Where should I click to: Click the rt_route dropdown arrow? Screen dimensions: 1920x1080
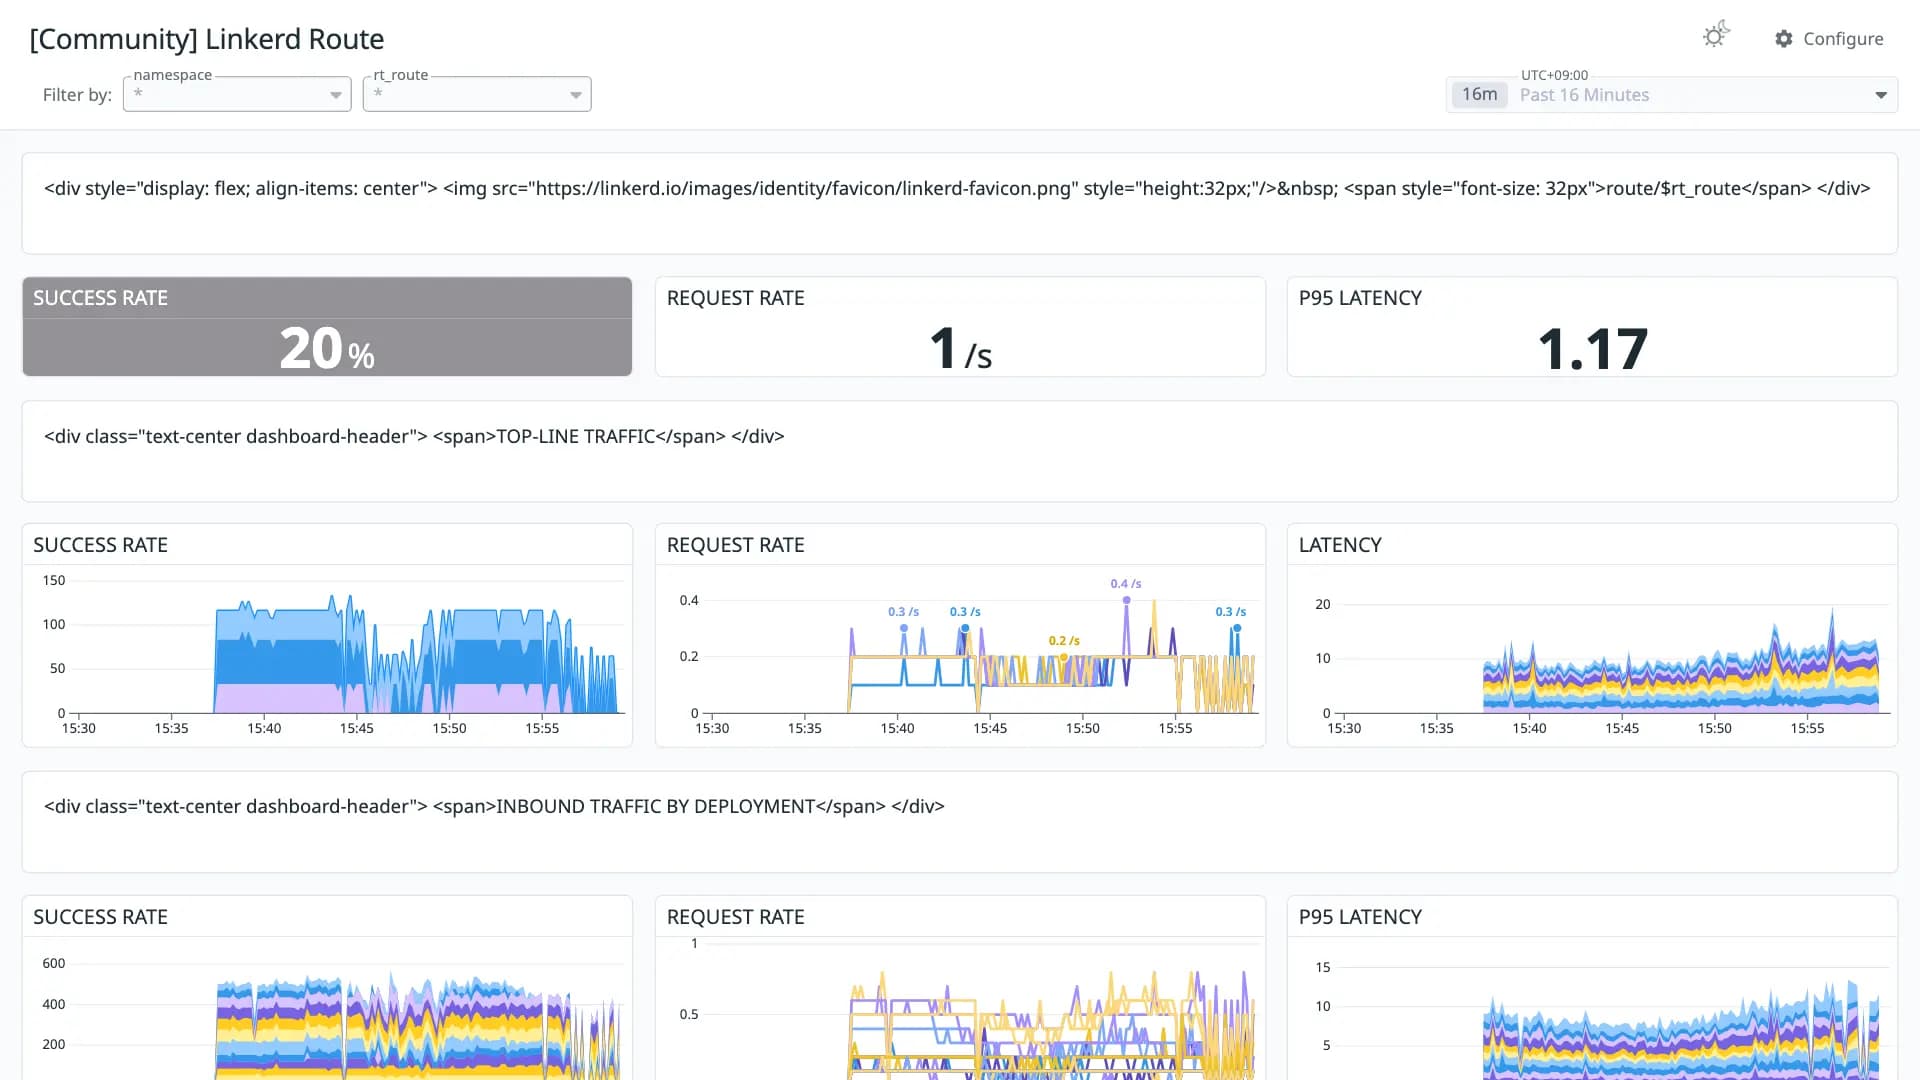pyautogui.click(x=576, y=96)
